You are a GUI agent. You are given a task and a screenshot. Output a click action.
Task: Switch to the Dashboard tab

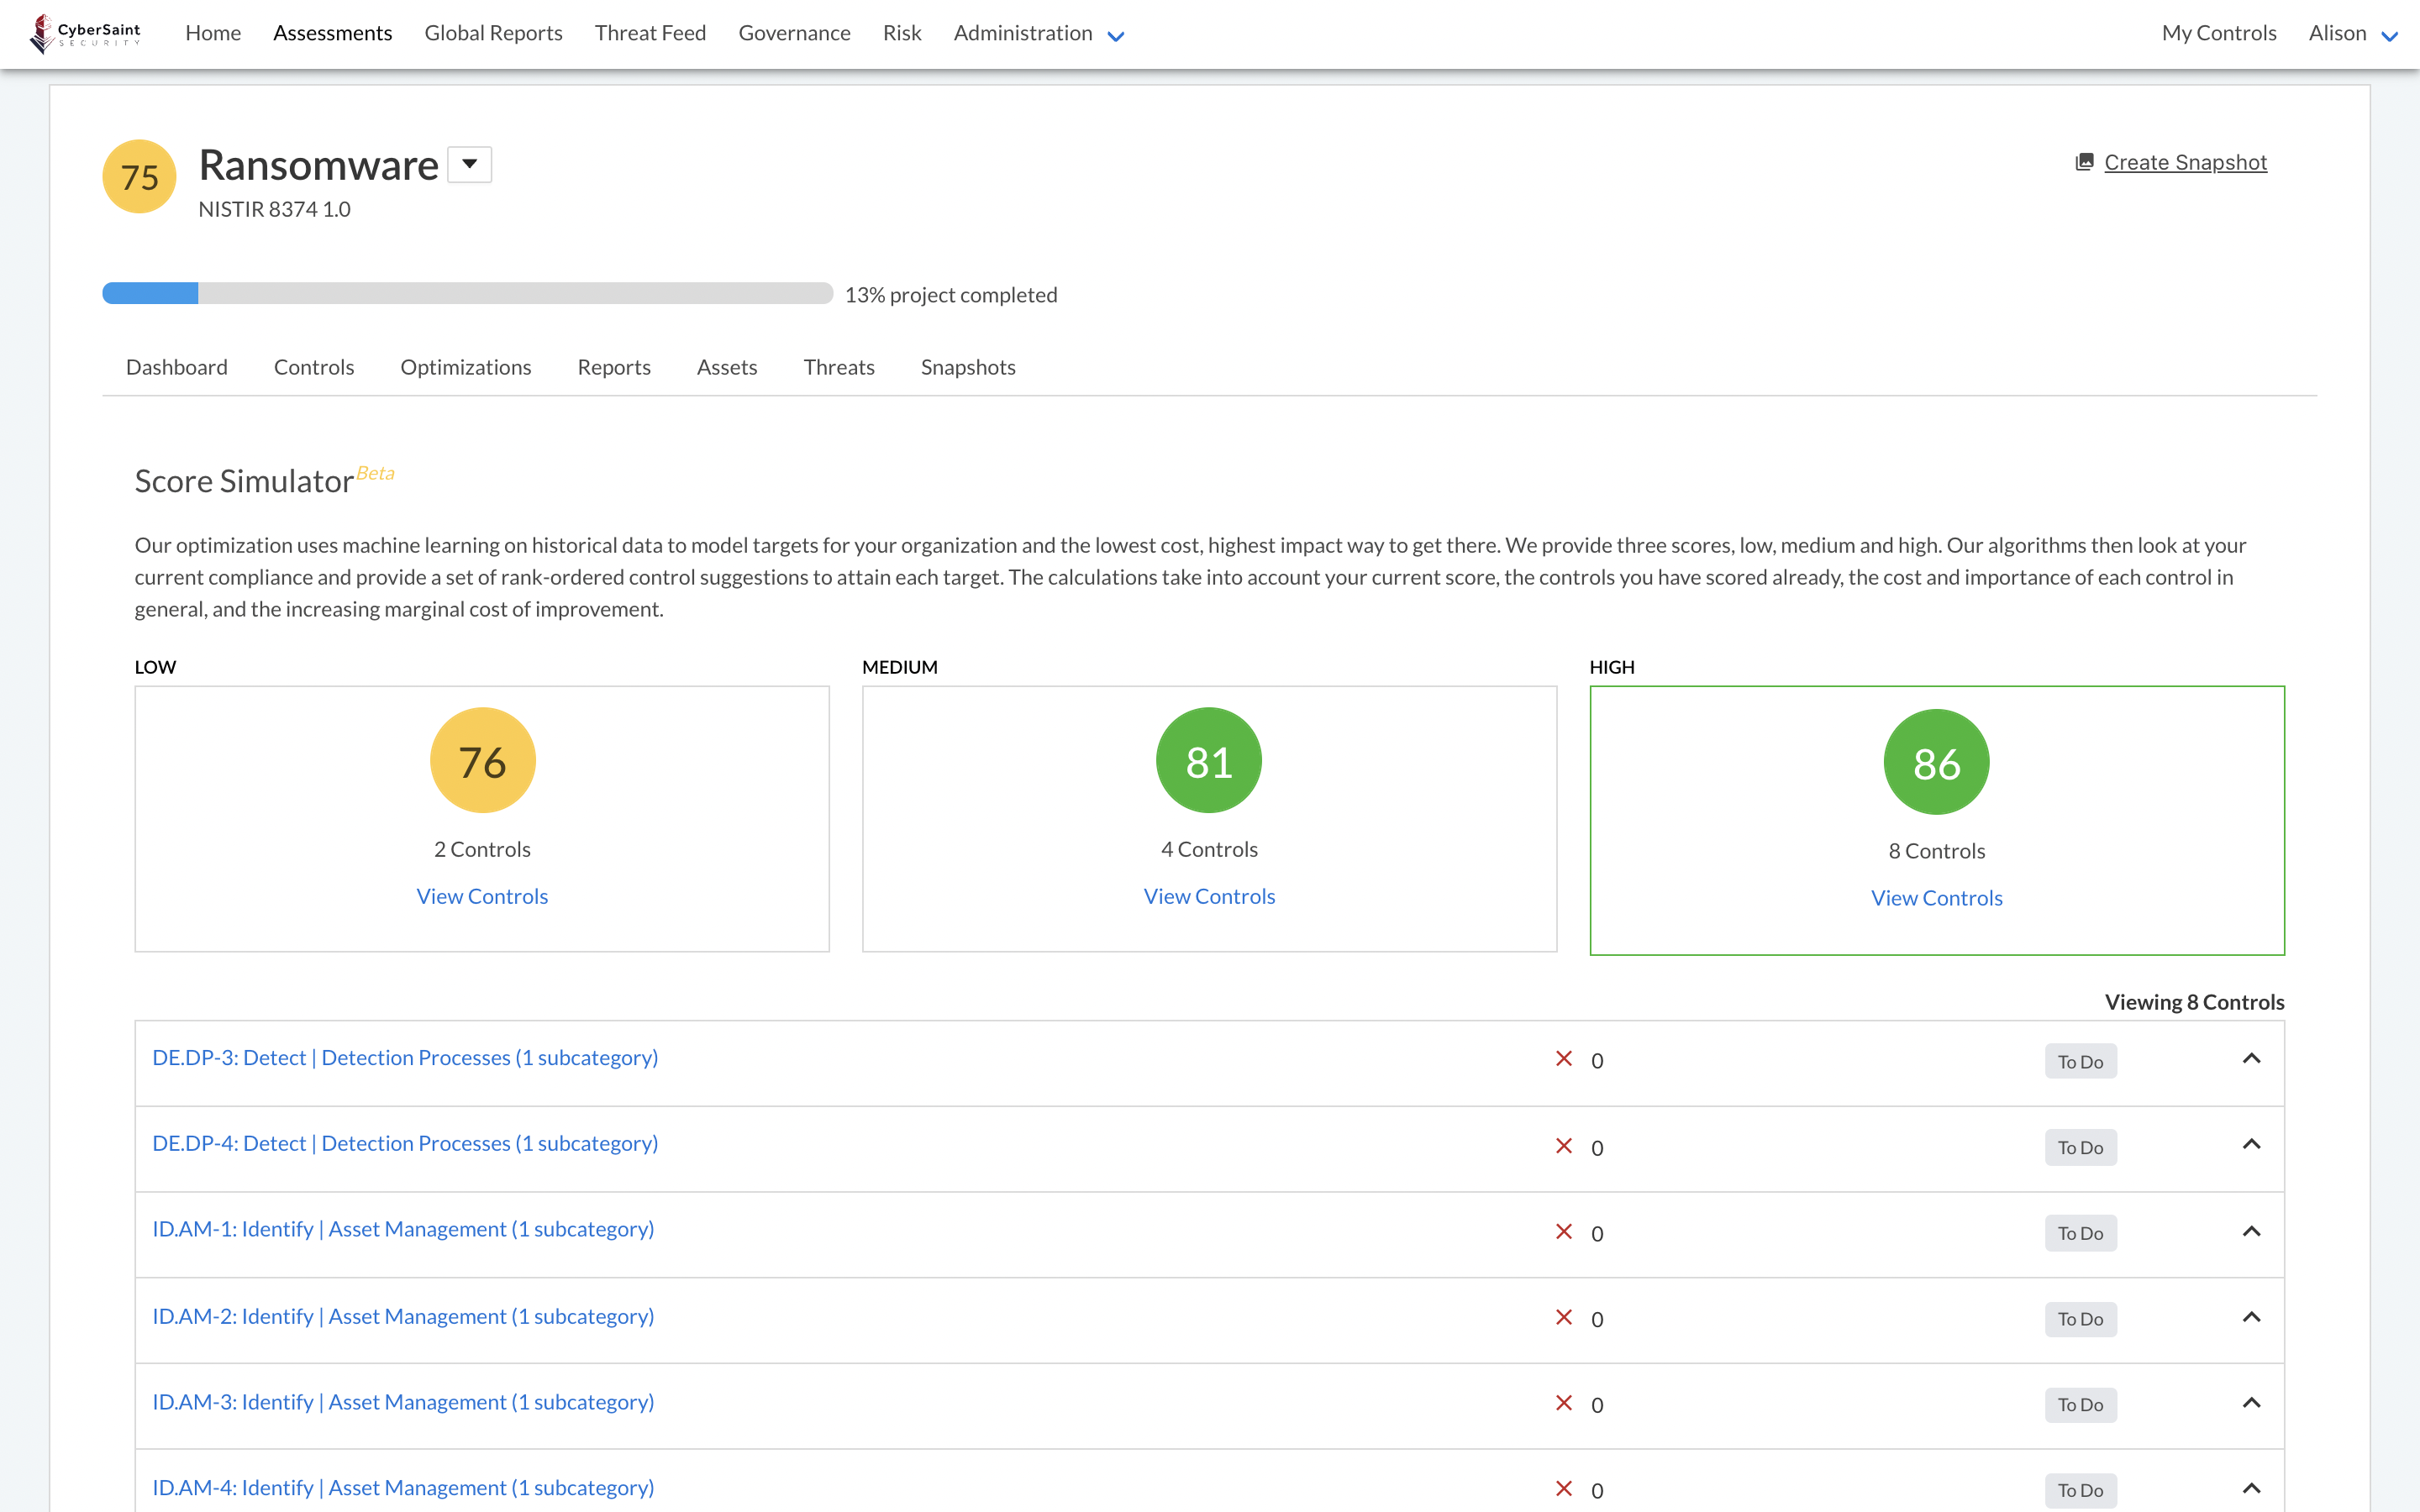[177, 367]
